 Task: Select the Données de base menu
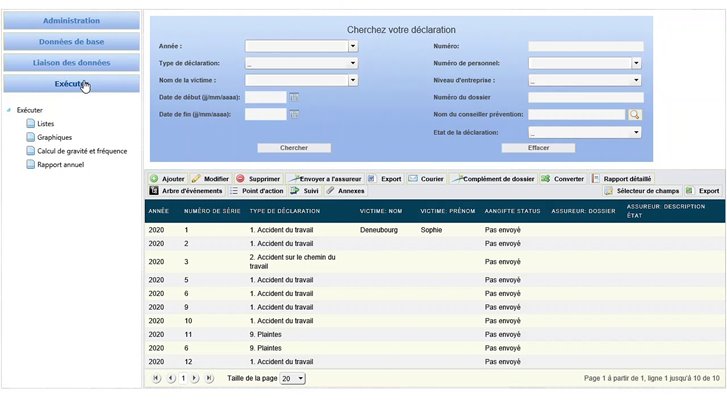point(70,42)
